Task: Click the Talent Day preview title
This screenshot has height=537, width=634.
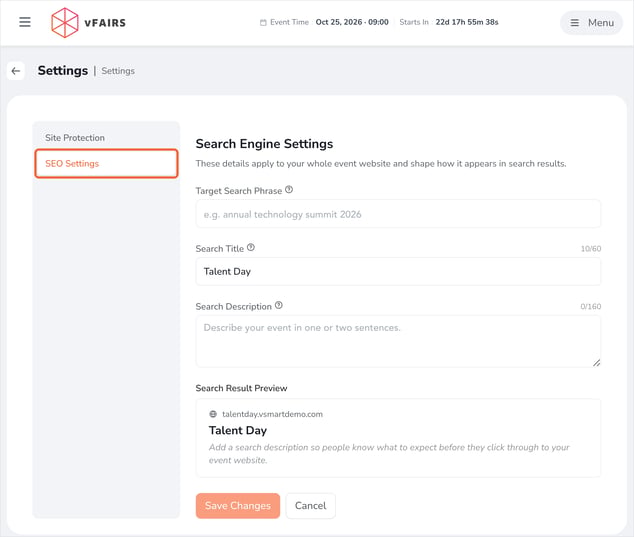Action: click(x=238, y=430)
